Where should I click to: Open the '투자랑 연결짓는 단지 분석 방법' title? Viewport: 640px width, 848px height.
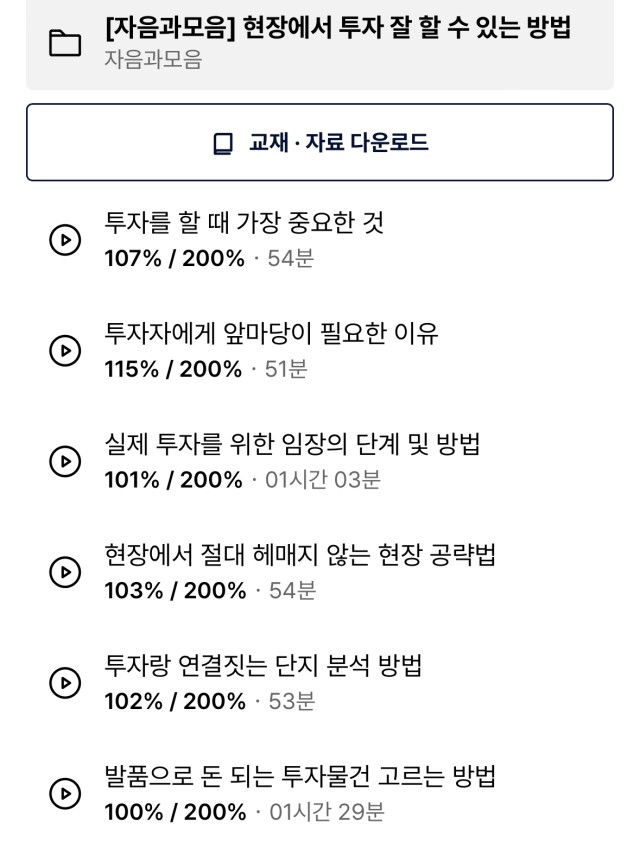pos(263,666)
